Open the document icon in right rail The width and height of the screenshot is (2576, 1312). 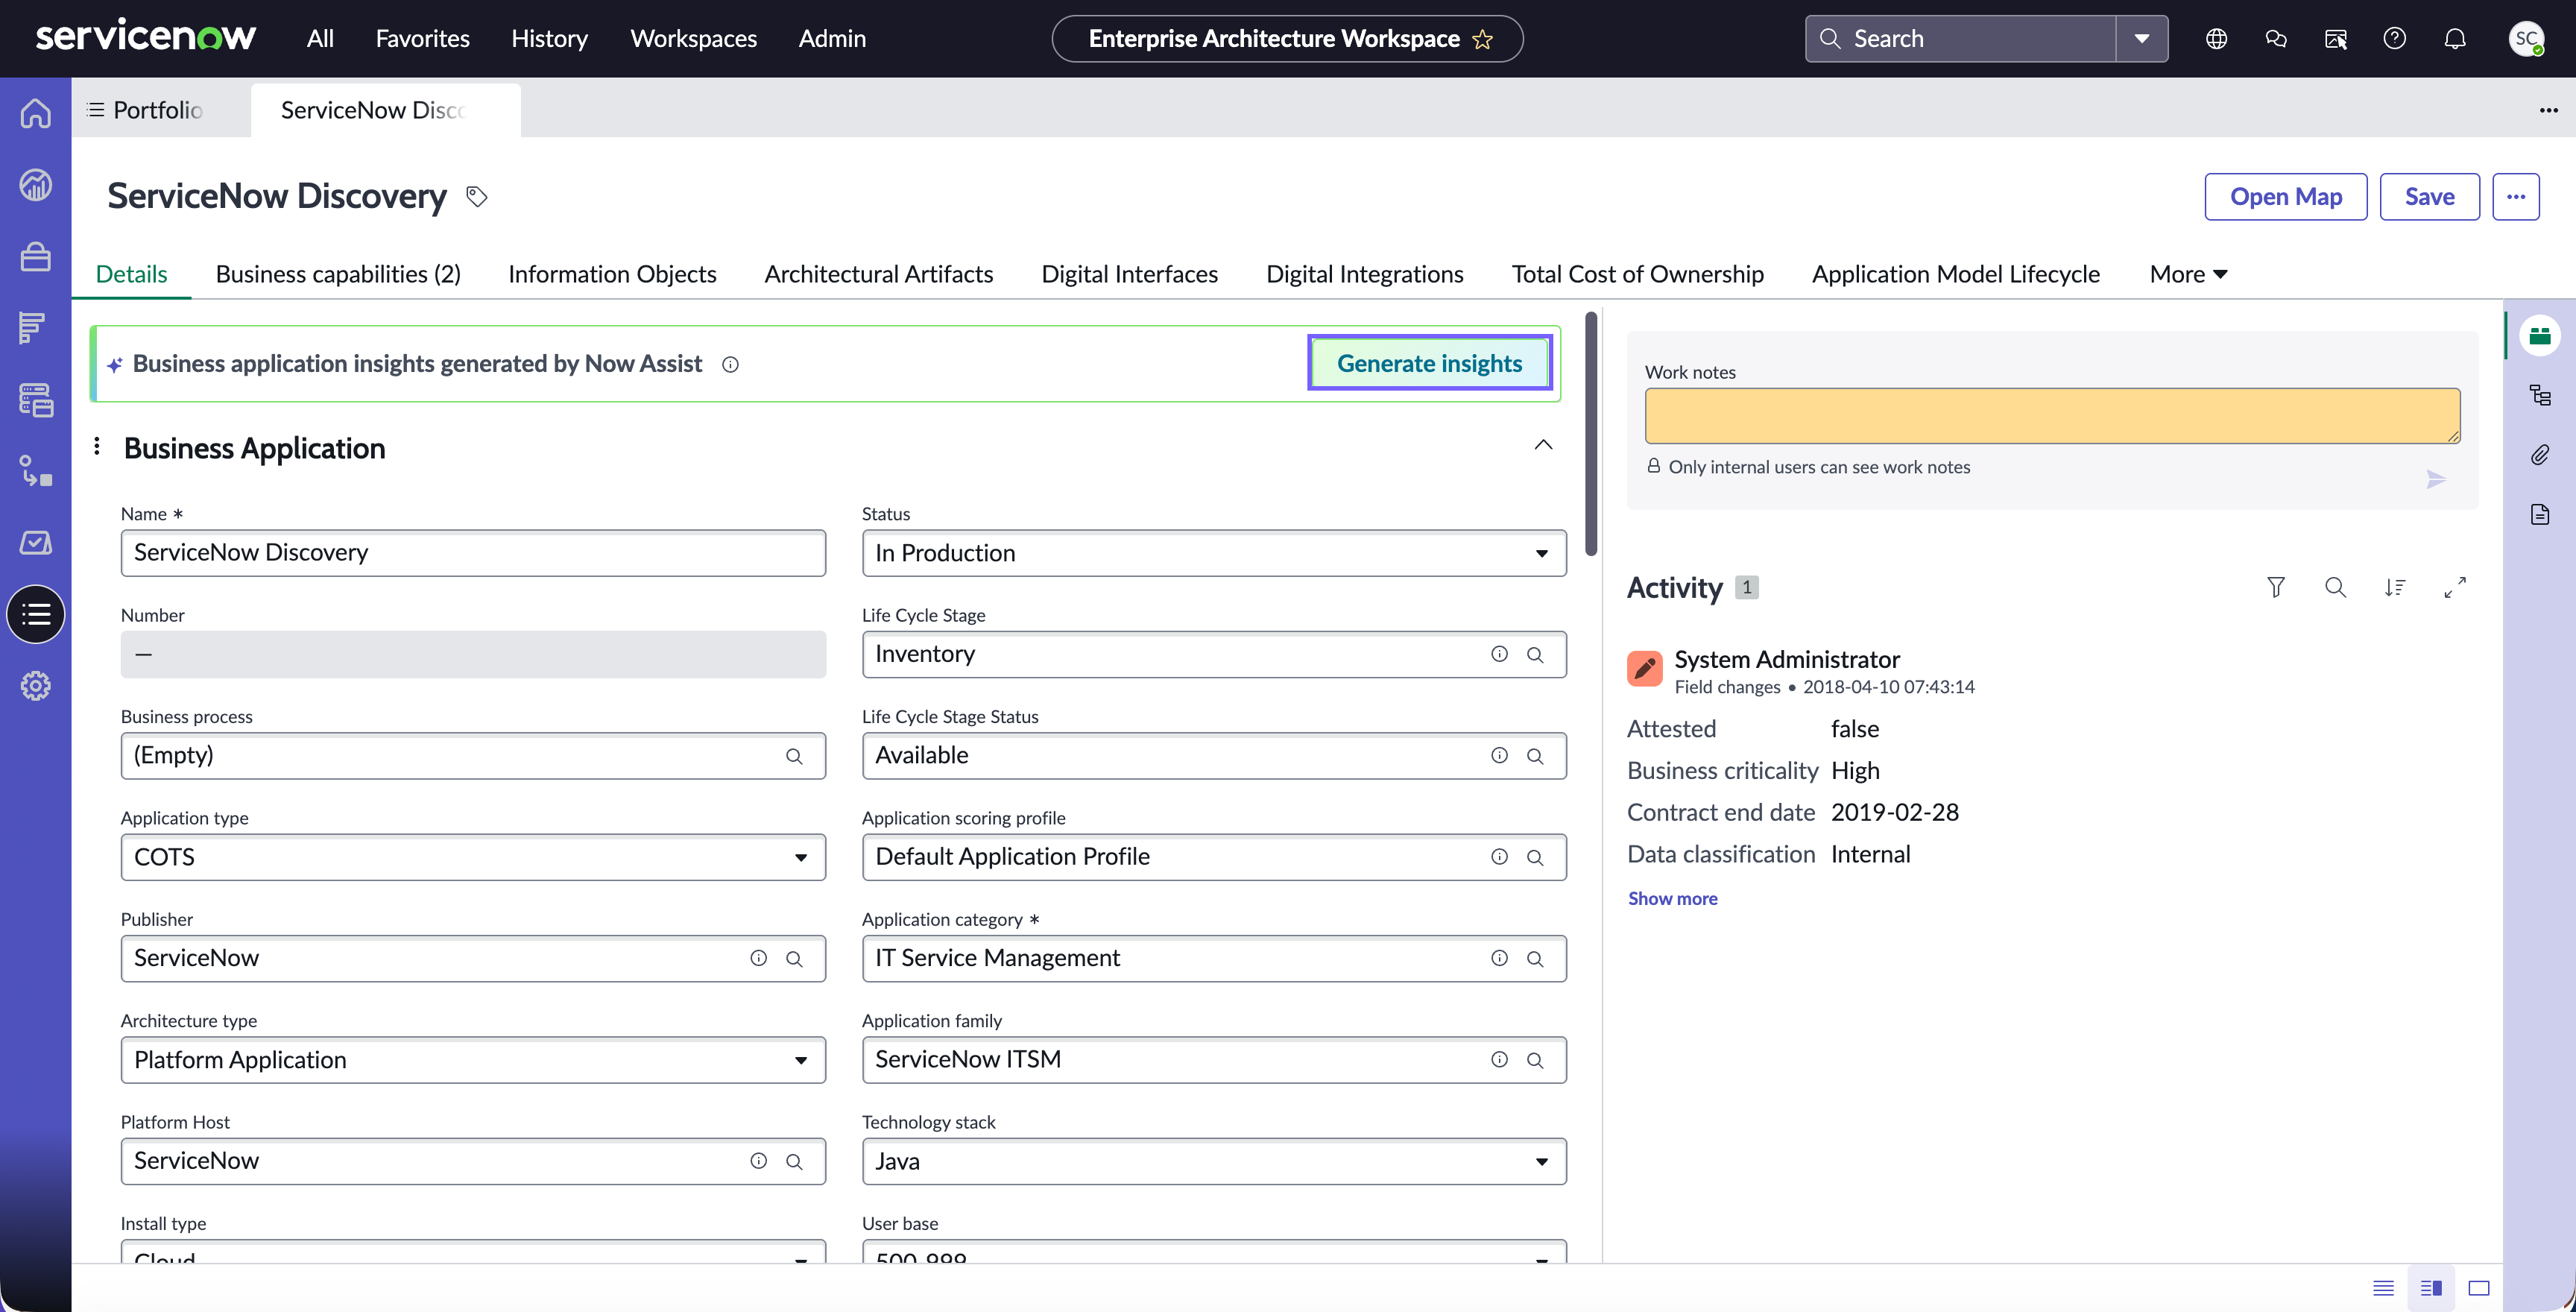(2540, 514)
